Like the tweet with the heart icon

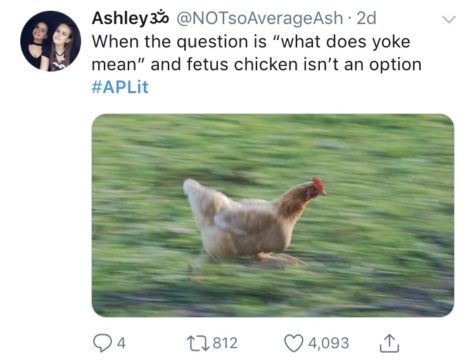point(294,343)
